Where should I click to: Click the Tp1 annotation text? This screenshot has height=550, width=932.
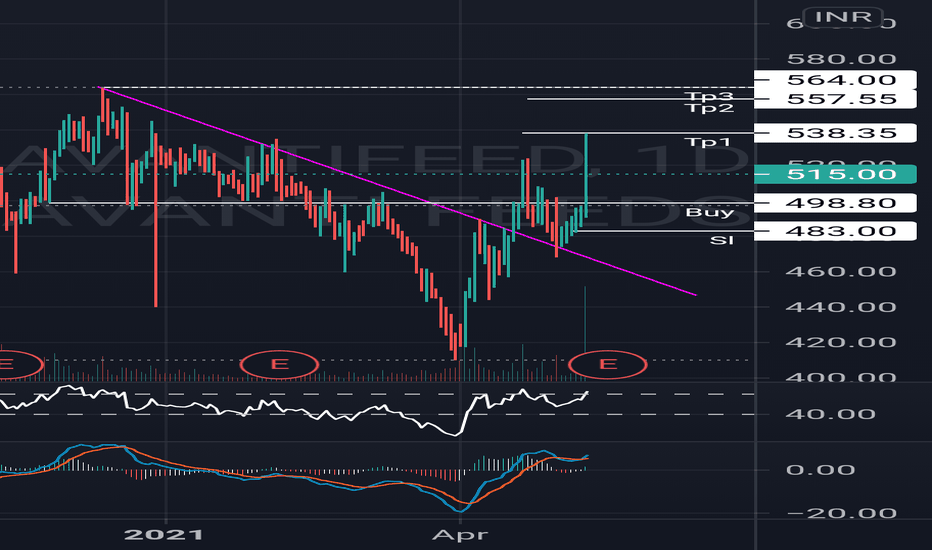click(707, 142)
